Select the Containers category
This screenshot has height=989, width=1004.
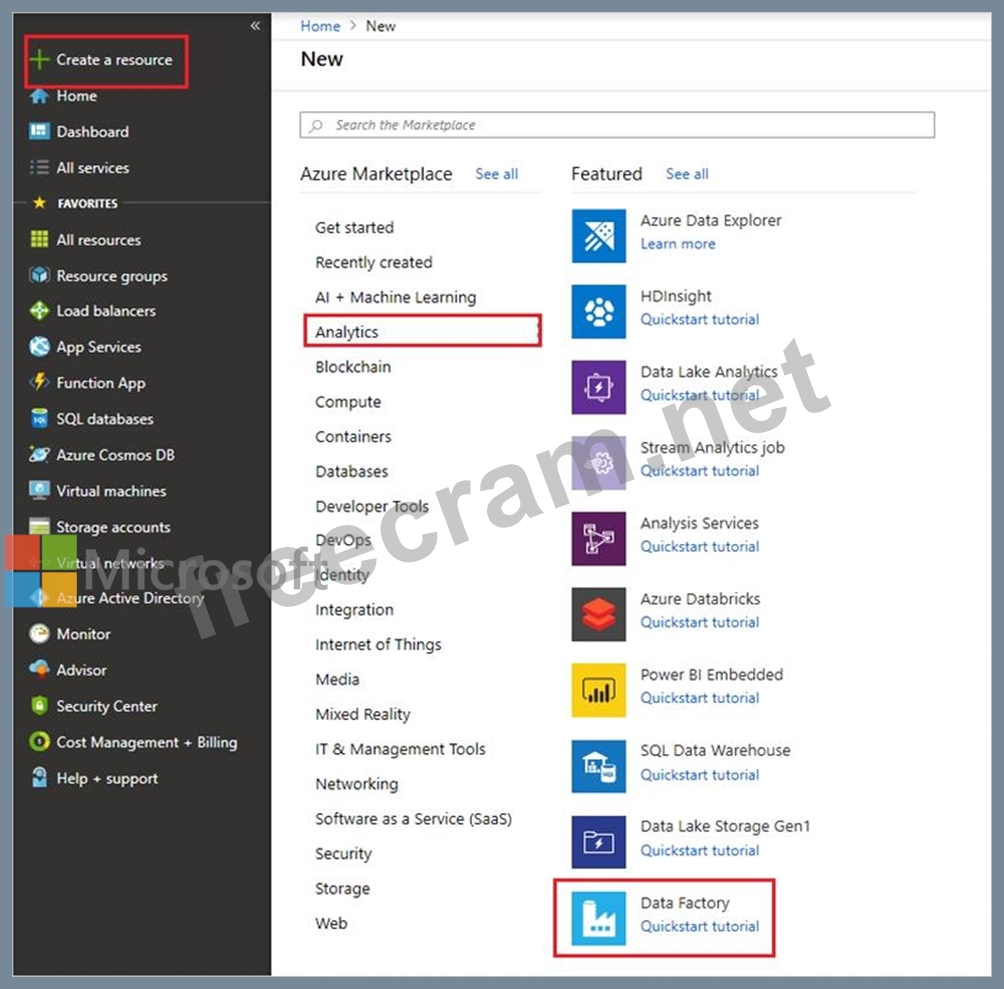coord(353,437)
